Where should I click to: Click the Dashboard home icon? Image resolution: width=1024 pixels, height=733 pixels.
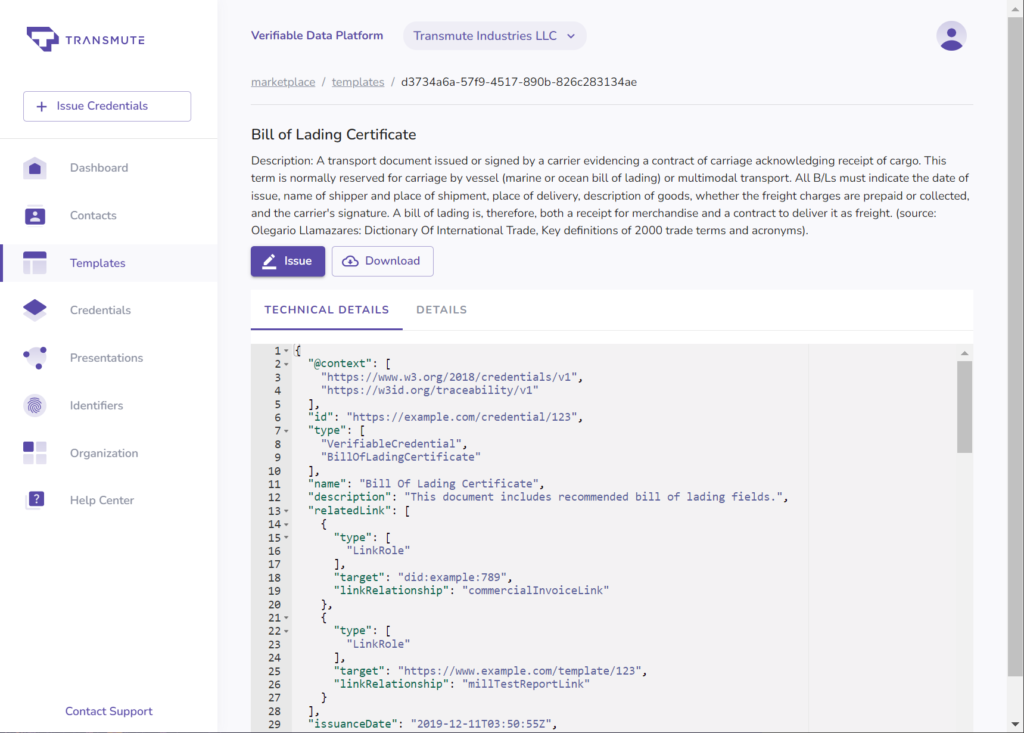(x=35, y=168)
